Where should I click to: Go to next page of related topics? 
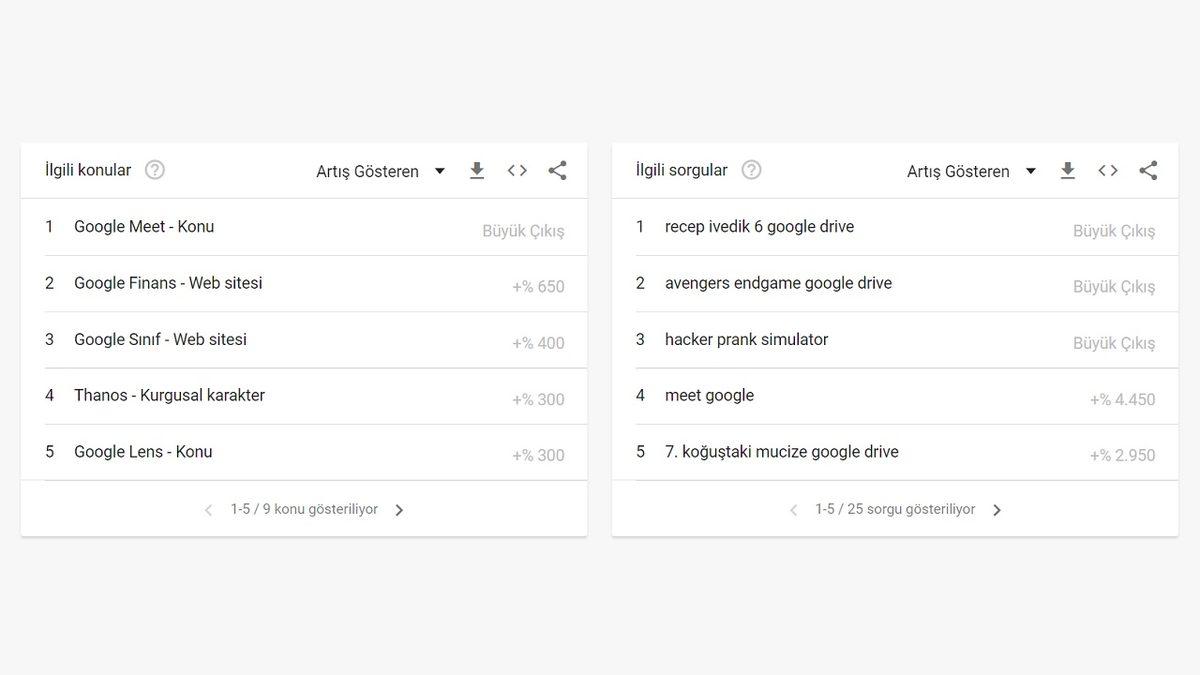point(399,509)
